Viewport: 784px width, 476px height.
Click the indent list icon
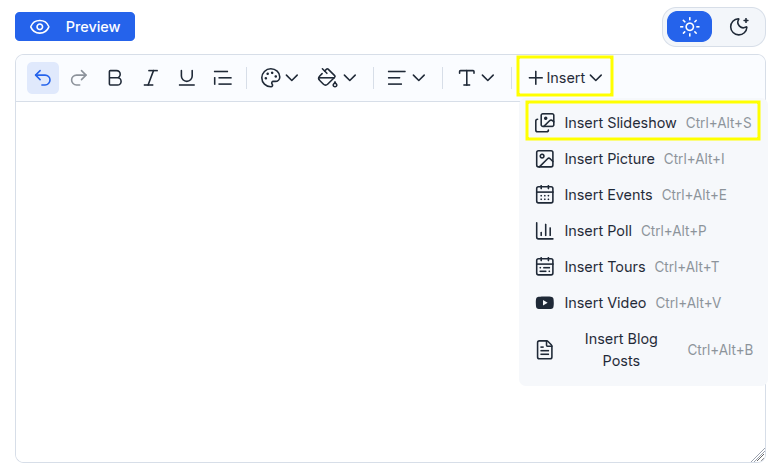pyautogui.click(x=222, y=78)
